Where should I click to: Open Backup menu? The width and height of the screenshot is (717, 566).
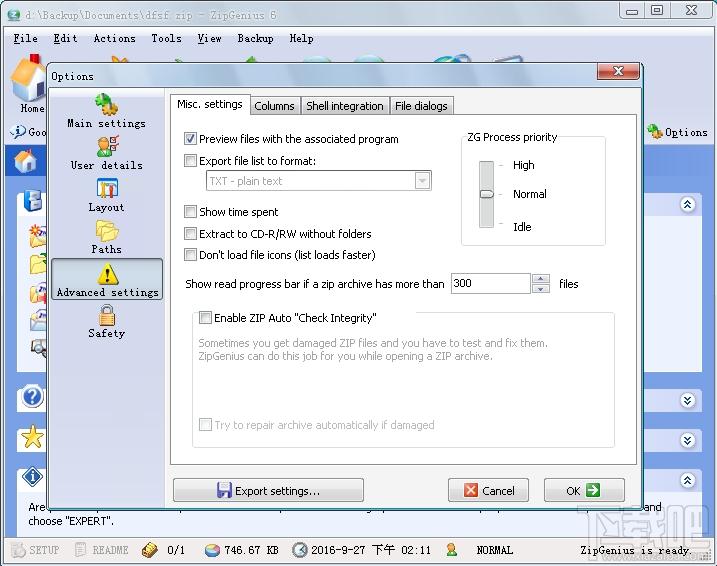coord(255,39)
